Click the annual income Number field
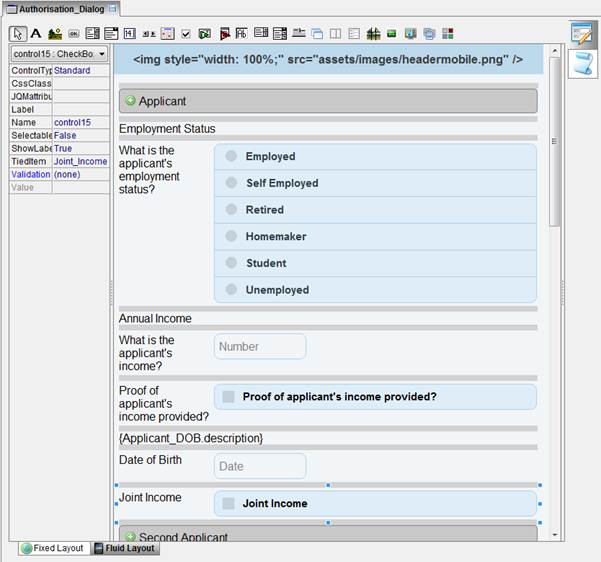This screenshot has height=562, width=601. coord(260,346)
